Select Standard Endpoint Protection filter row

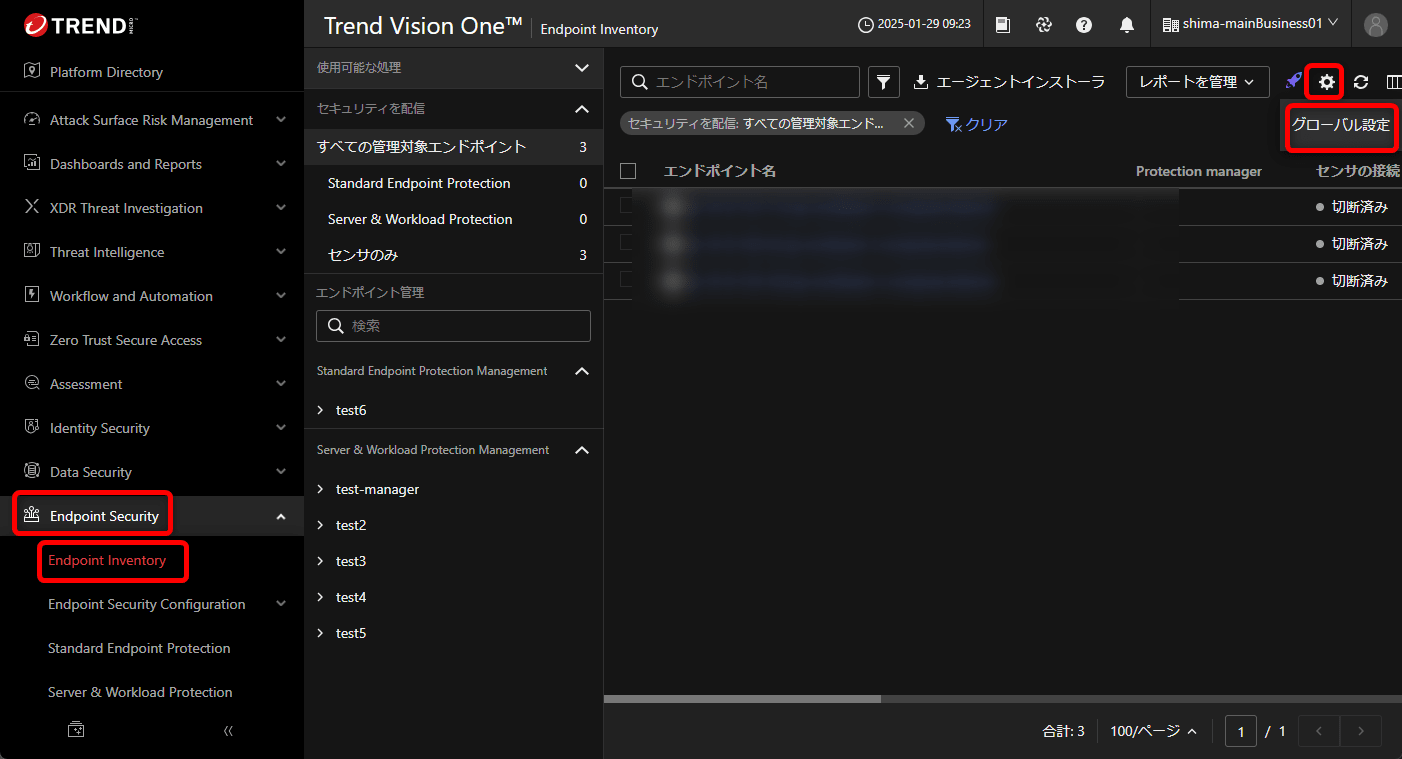pos(453,183)
